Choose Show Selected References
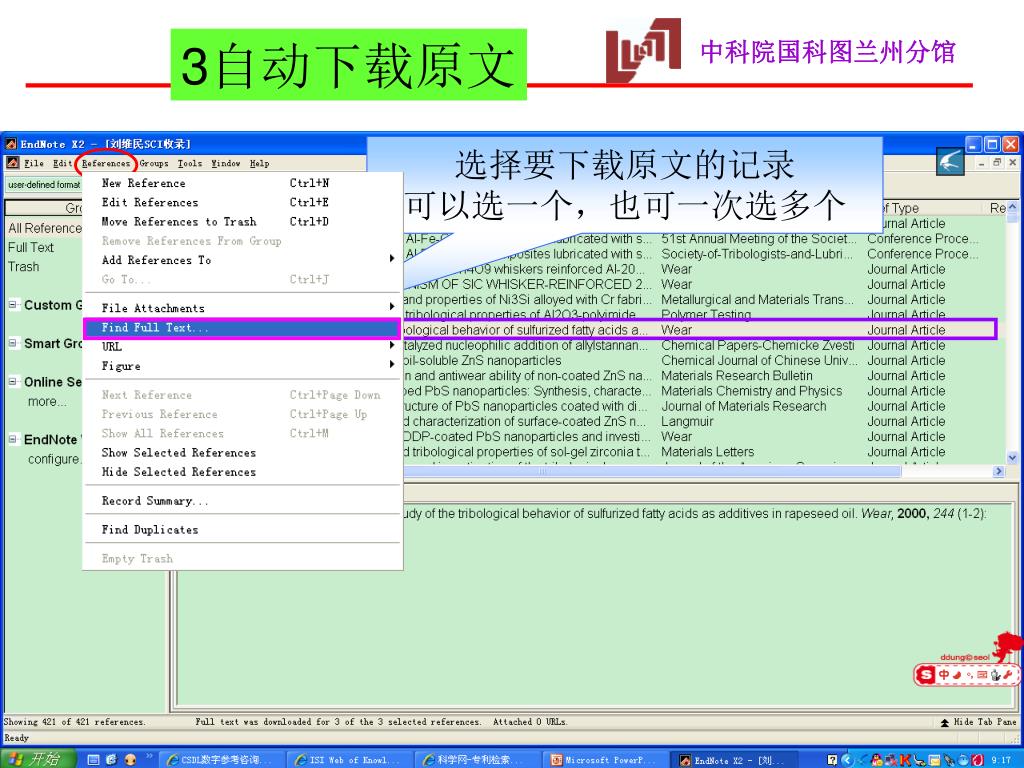Screen dimensions: 1024x768 [x=242, y=453]
